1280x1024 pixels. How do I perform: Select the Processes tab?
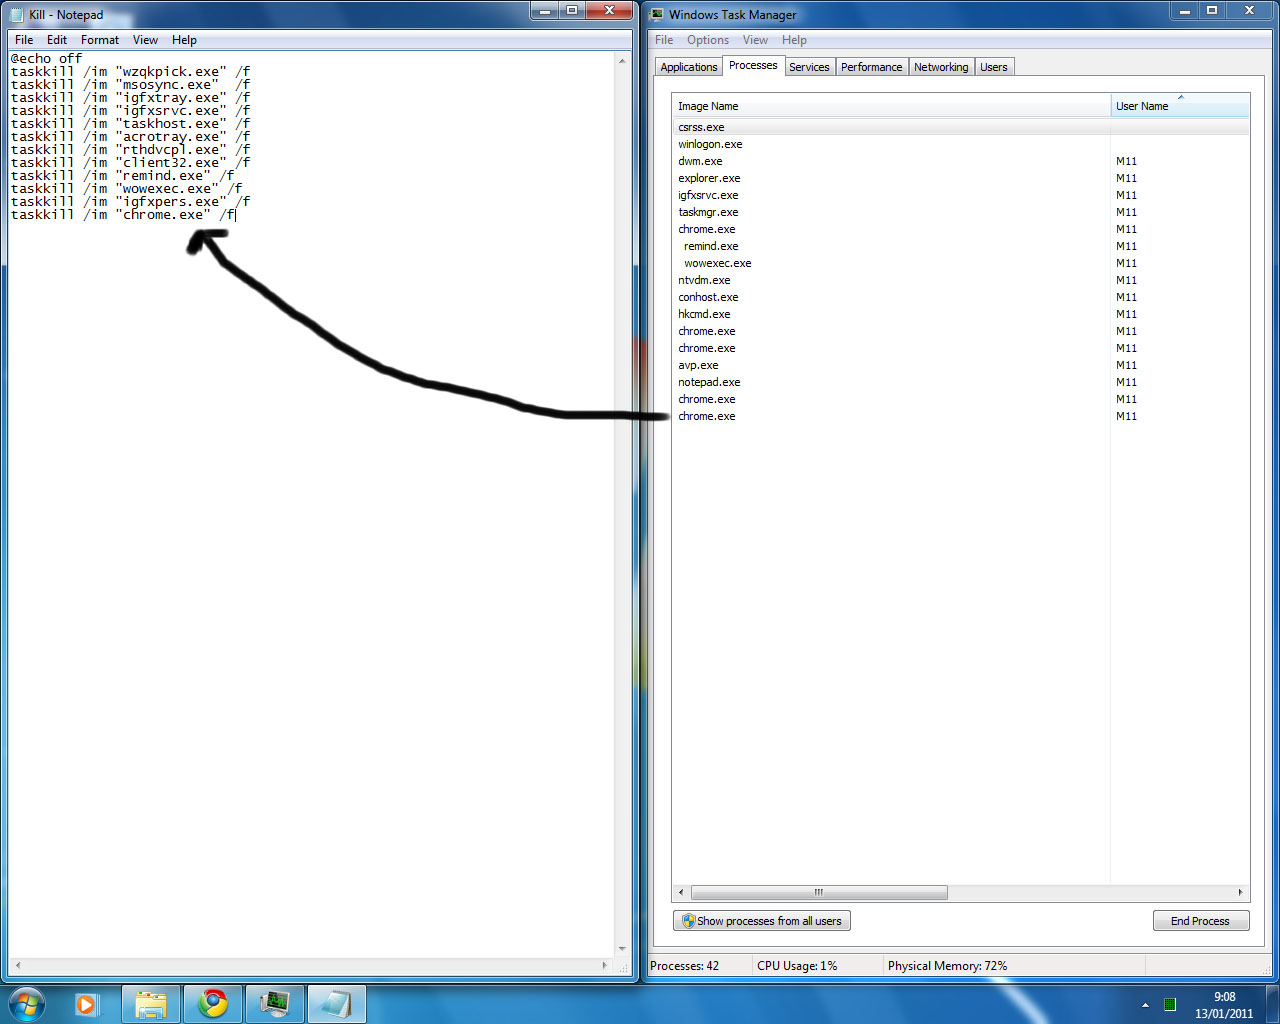point(753,65)
